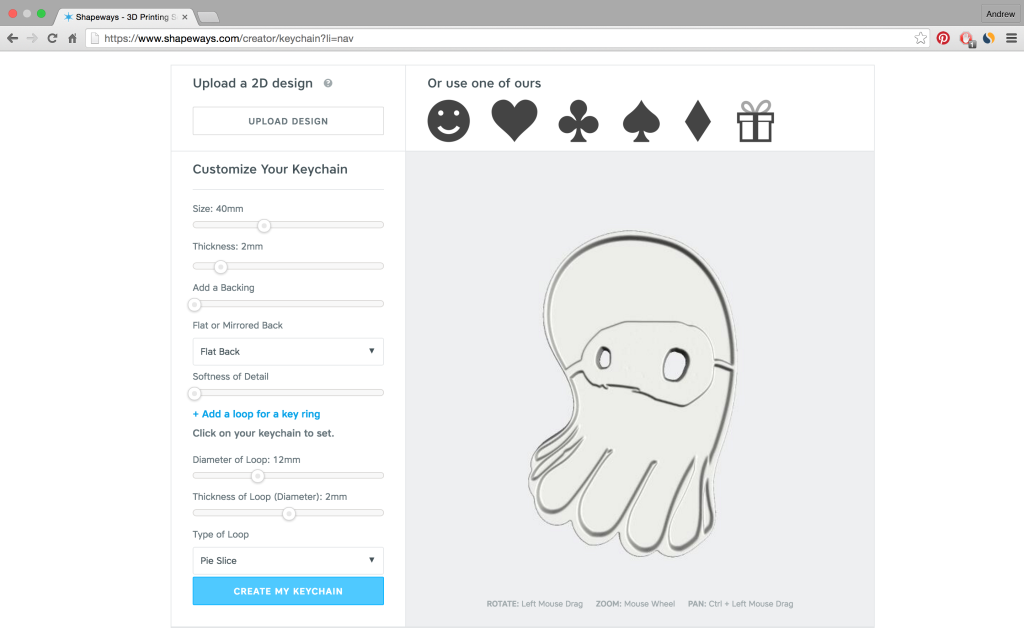Click the ZOOM: Mouse Wheel hint

(635, 604)
